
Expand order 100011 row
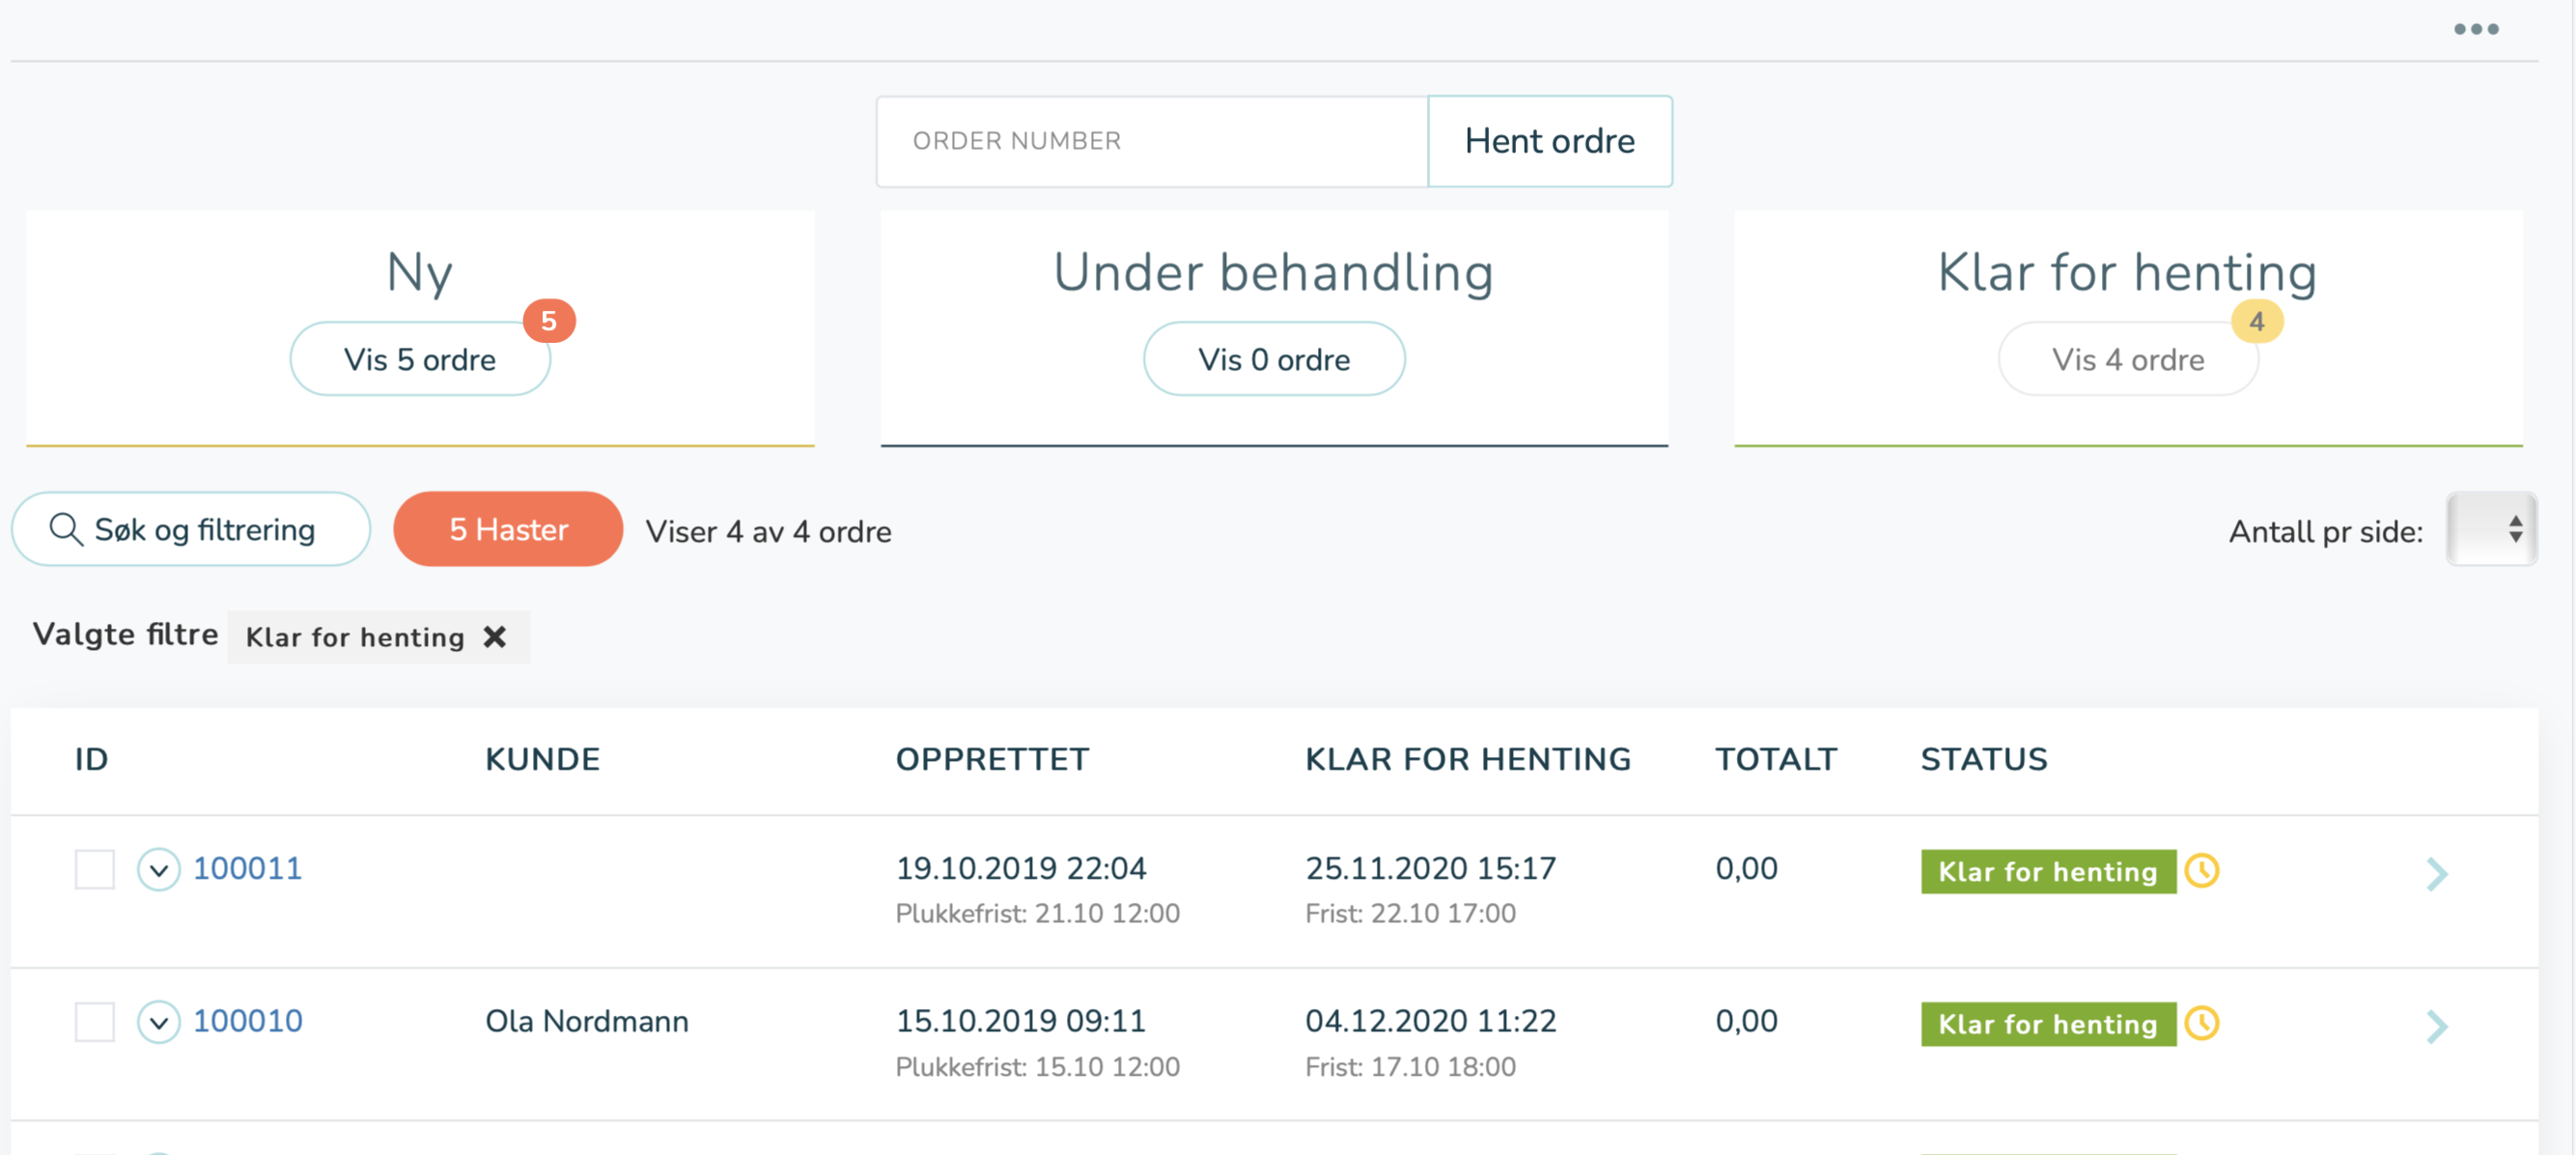[x=159, y=869]
